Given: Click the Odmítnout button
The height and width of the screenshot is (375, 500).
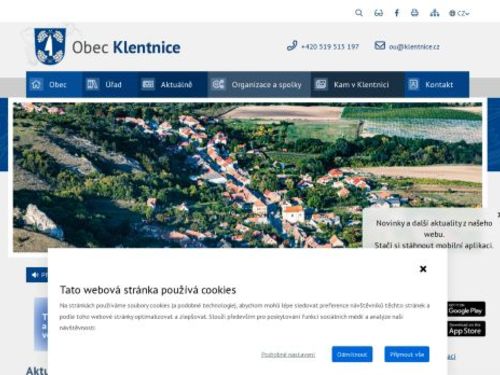Looking at the screenshot, I should (x=352, y=354).
